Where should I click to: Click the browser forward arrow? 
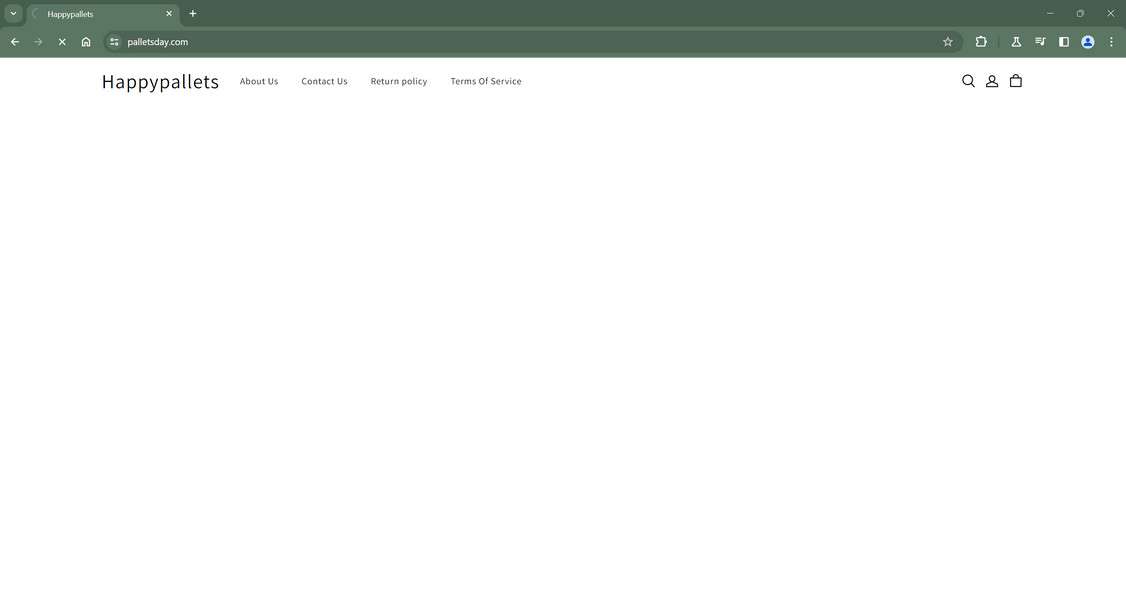pos(37,41)
